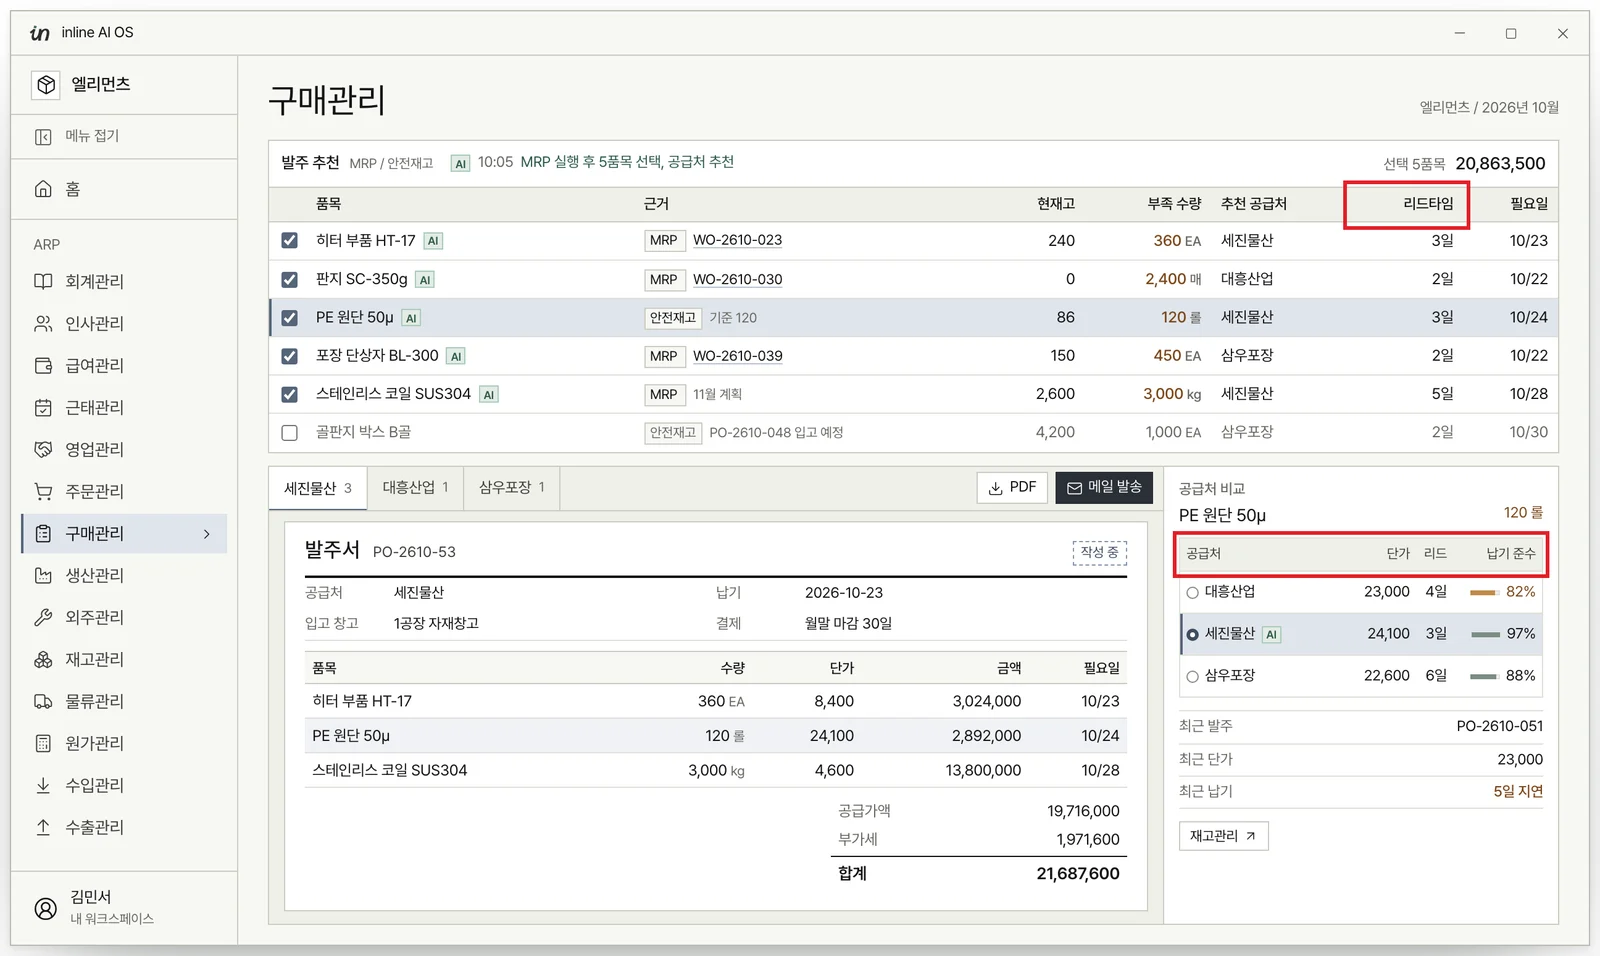Open 재고관리 boxes icon
The width and height of the screenshot is (1600, 956).
[43, 660]
